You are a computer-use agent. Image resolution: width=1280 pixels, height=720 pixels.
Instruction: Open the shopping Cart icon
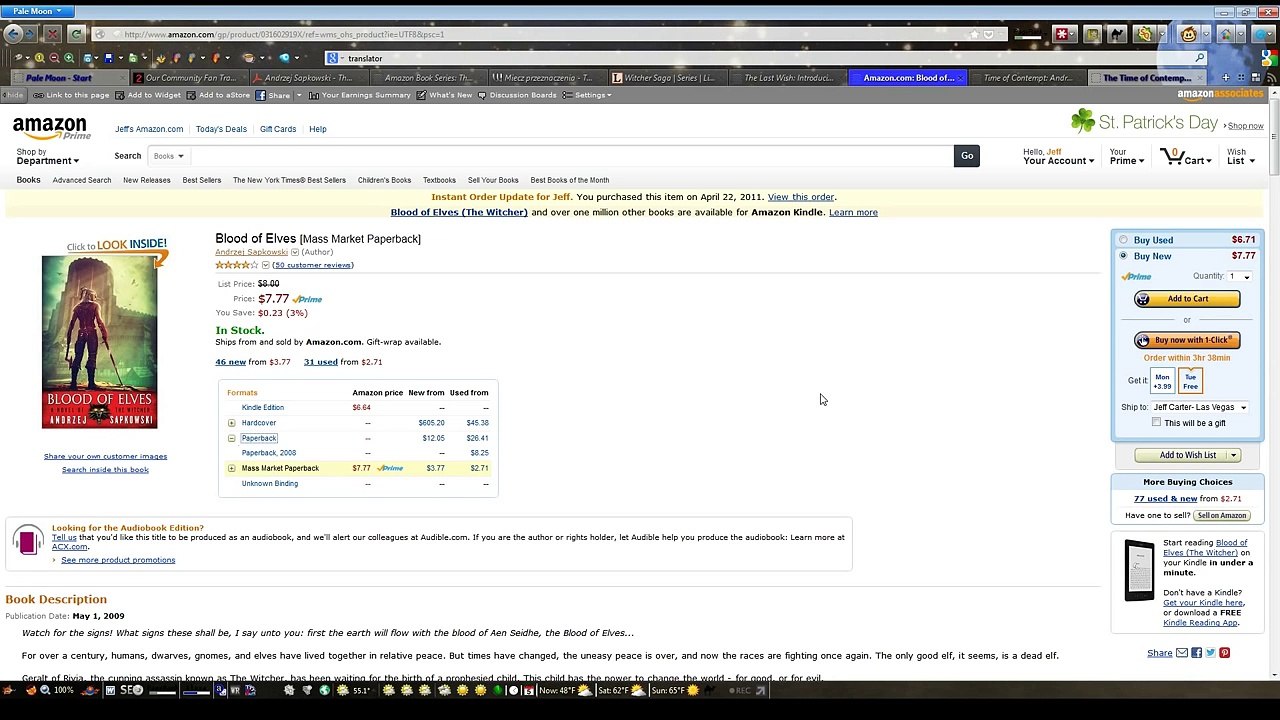(1172, 156)
